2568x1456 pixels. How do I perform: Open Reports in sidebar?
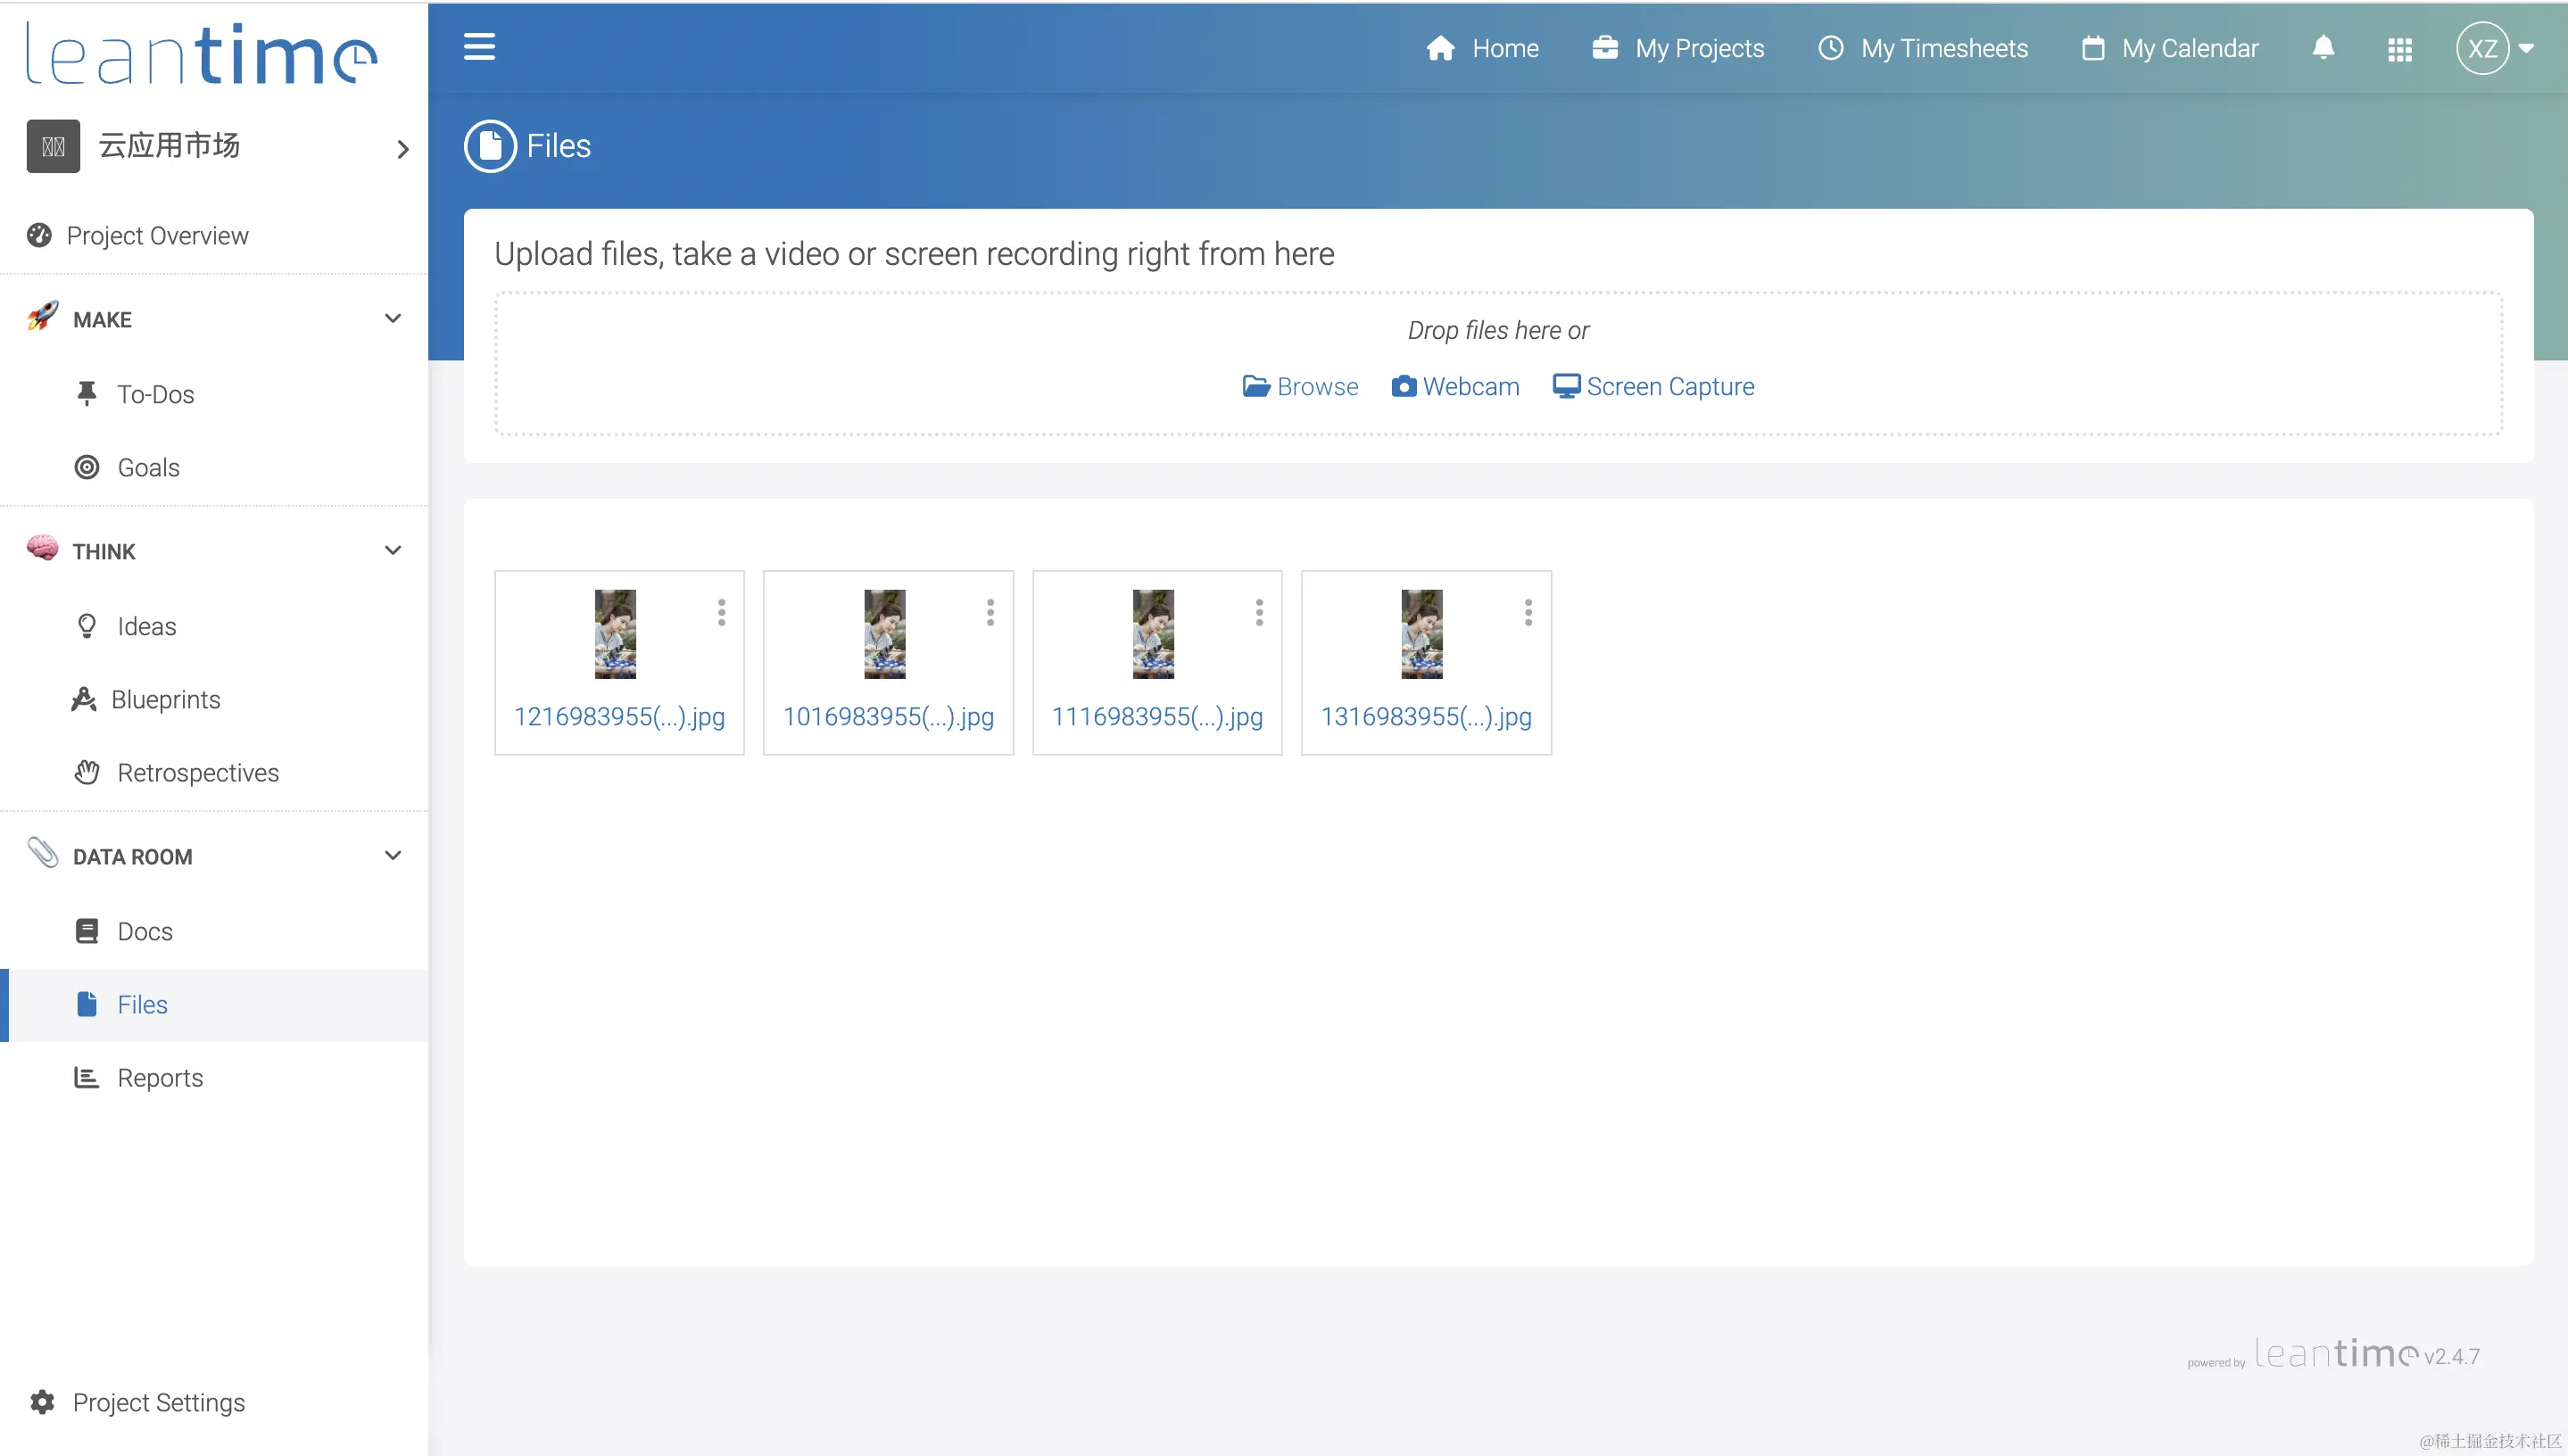point(214,1077)
